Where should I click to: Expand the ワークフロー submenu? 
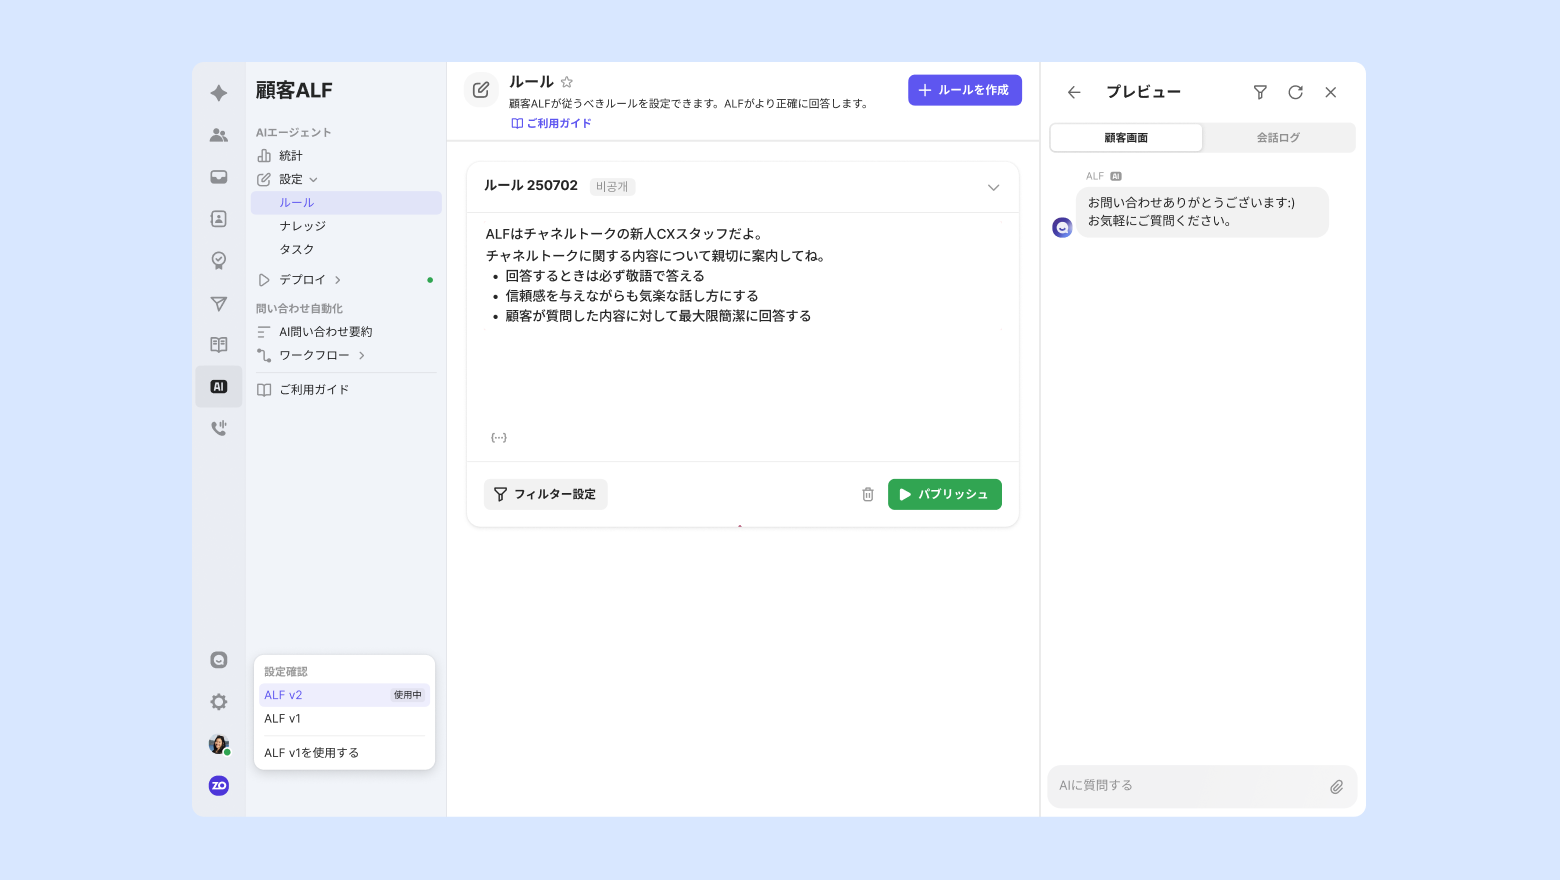(x=362, y=355)
